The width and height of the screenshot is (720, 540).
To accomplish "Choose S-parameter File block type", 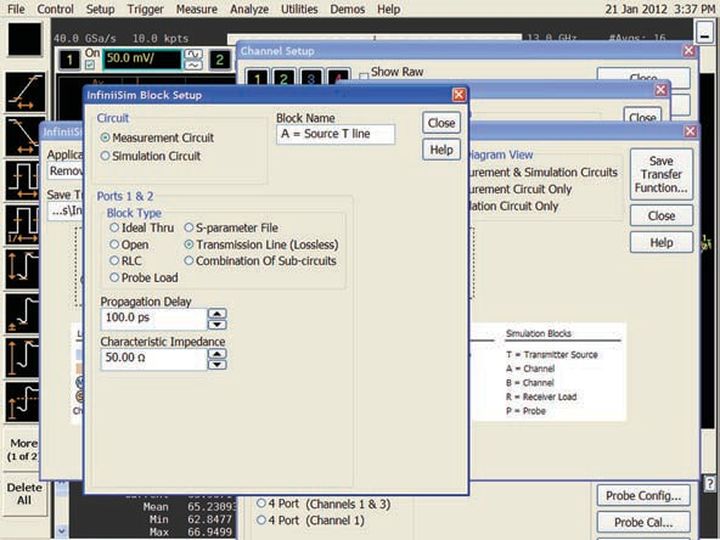I will pos(189,227).
